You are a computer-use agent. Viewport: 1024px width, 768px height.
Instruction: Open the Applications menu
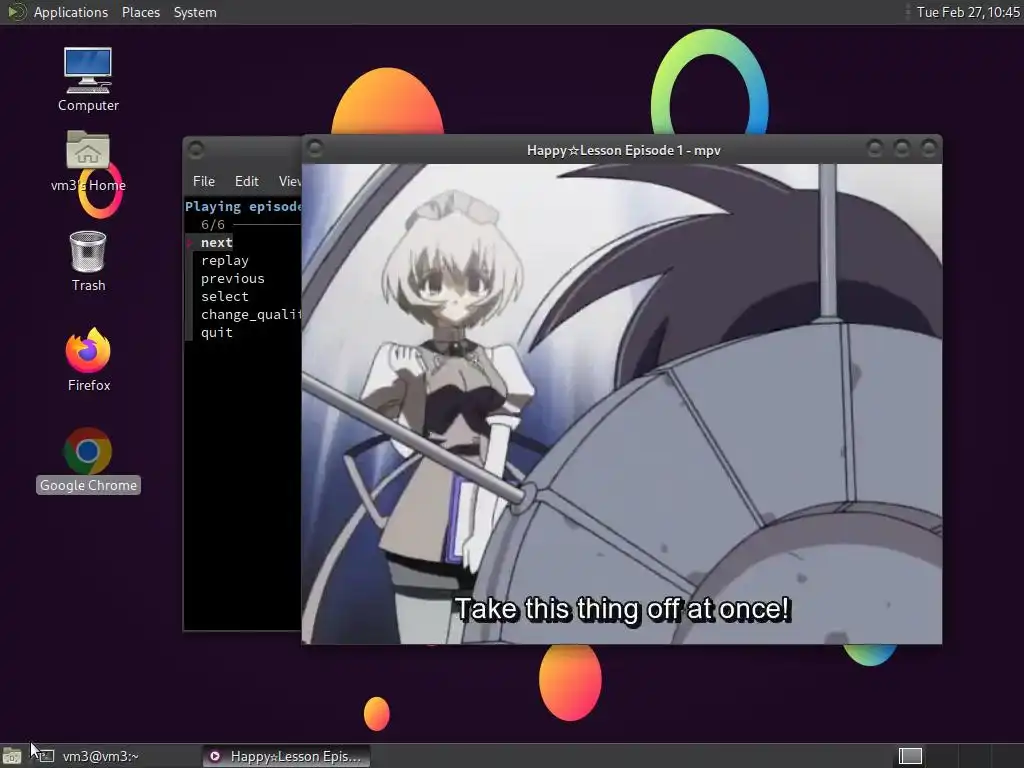pyautogui.click(x=71, y=12)
